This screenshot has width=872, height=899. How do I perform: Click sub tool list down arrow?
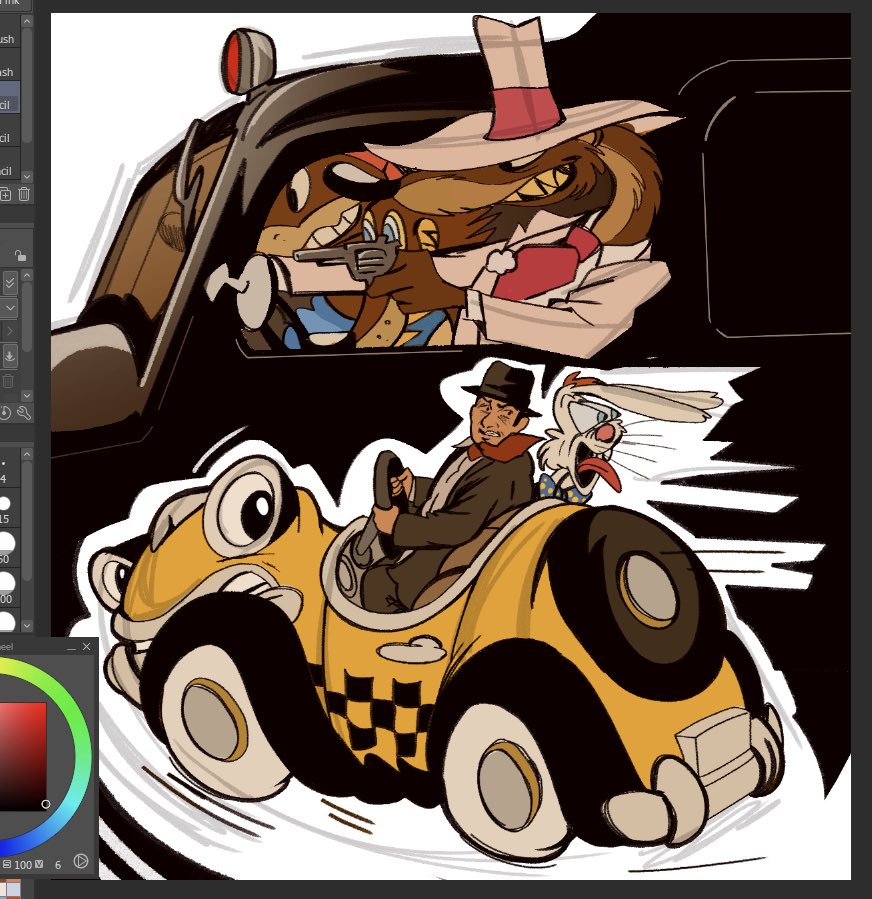27,176
